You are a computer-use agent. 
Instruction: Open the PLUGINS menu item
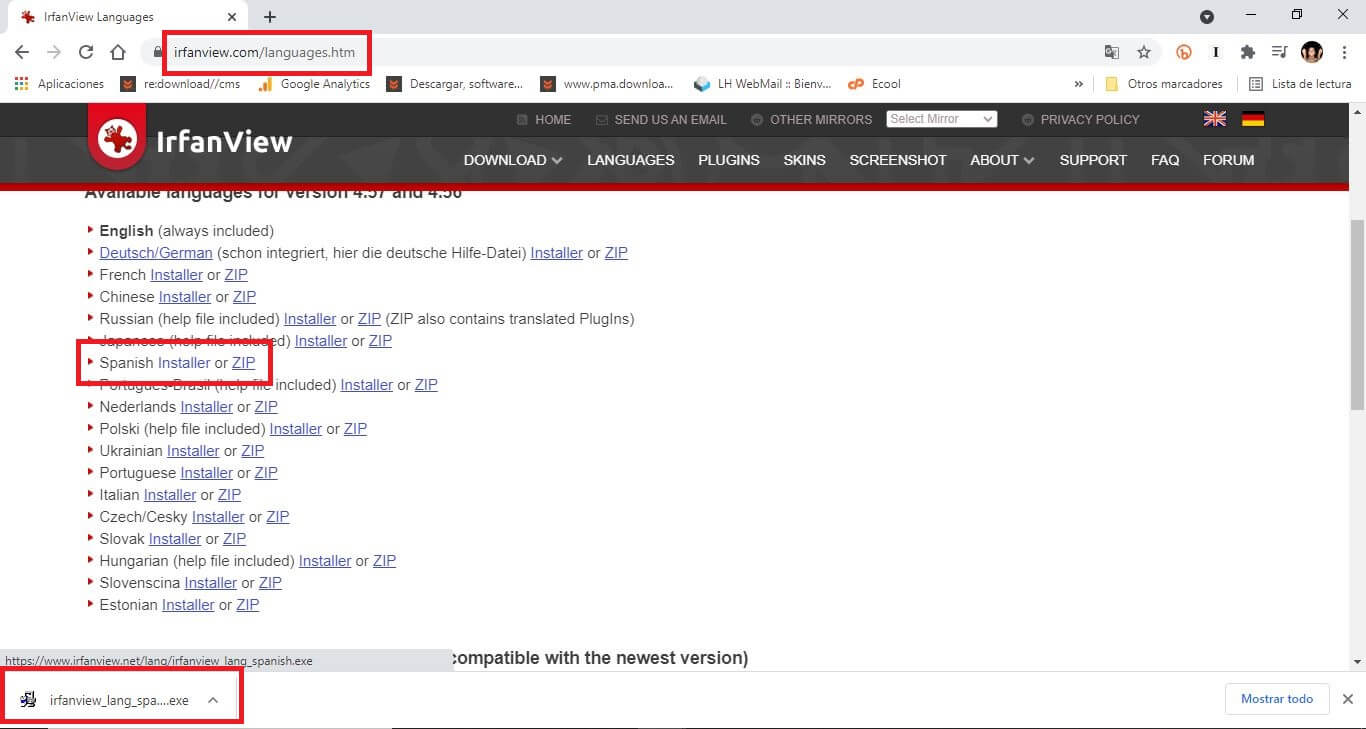729,160
